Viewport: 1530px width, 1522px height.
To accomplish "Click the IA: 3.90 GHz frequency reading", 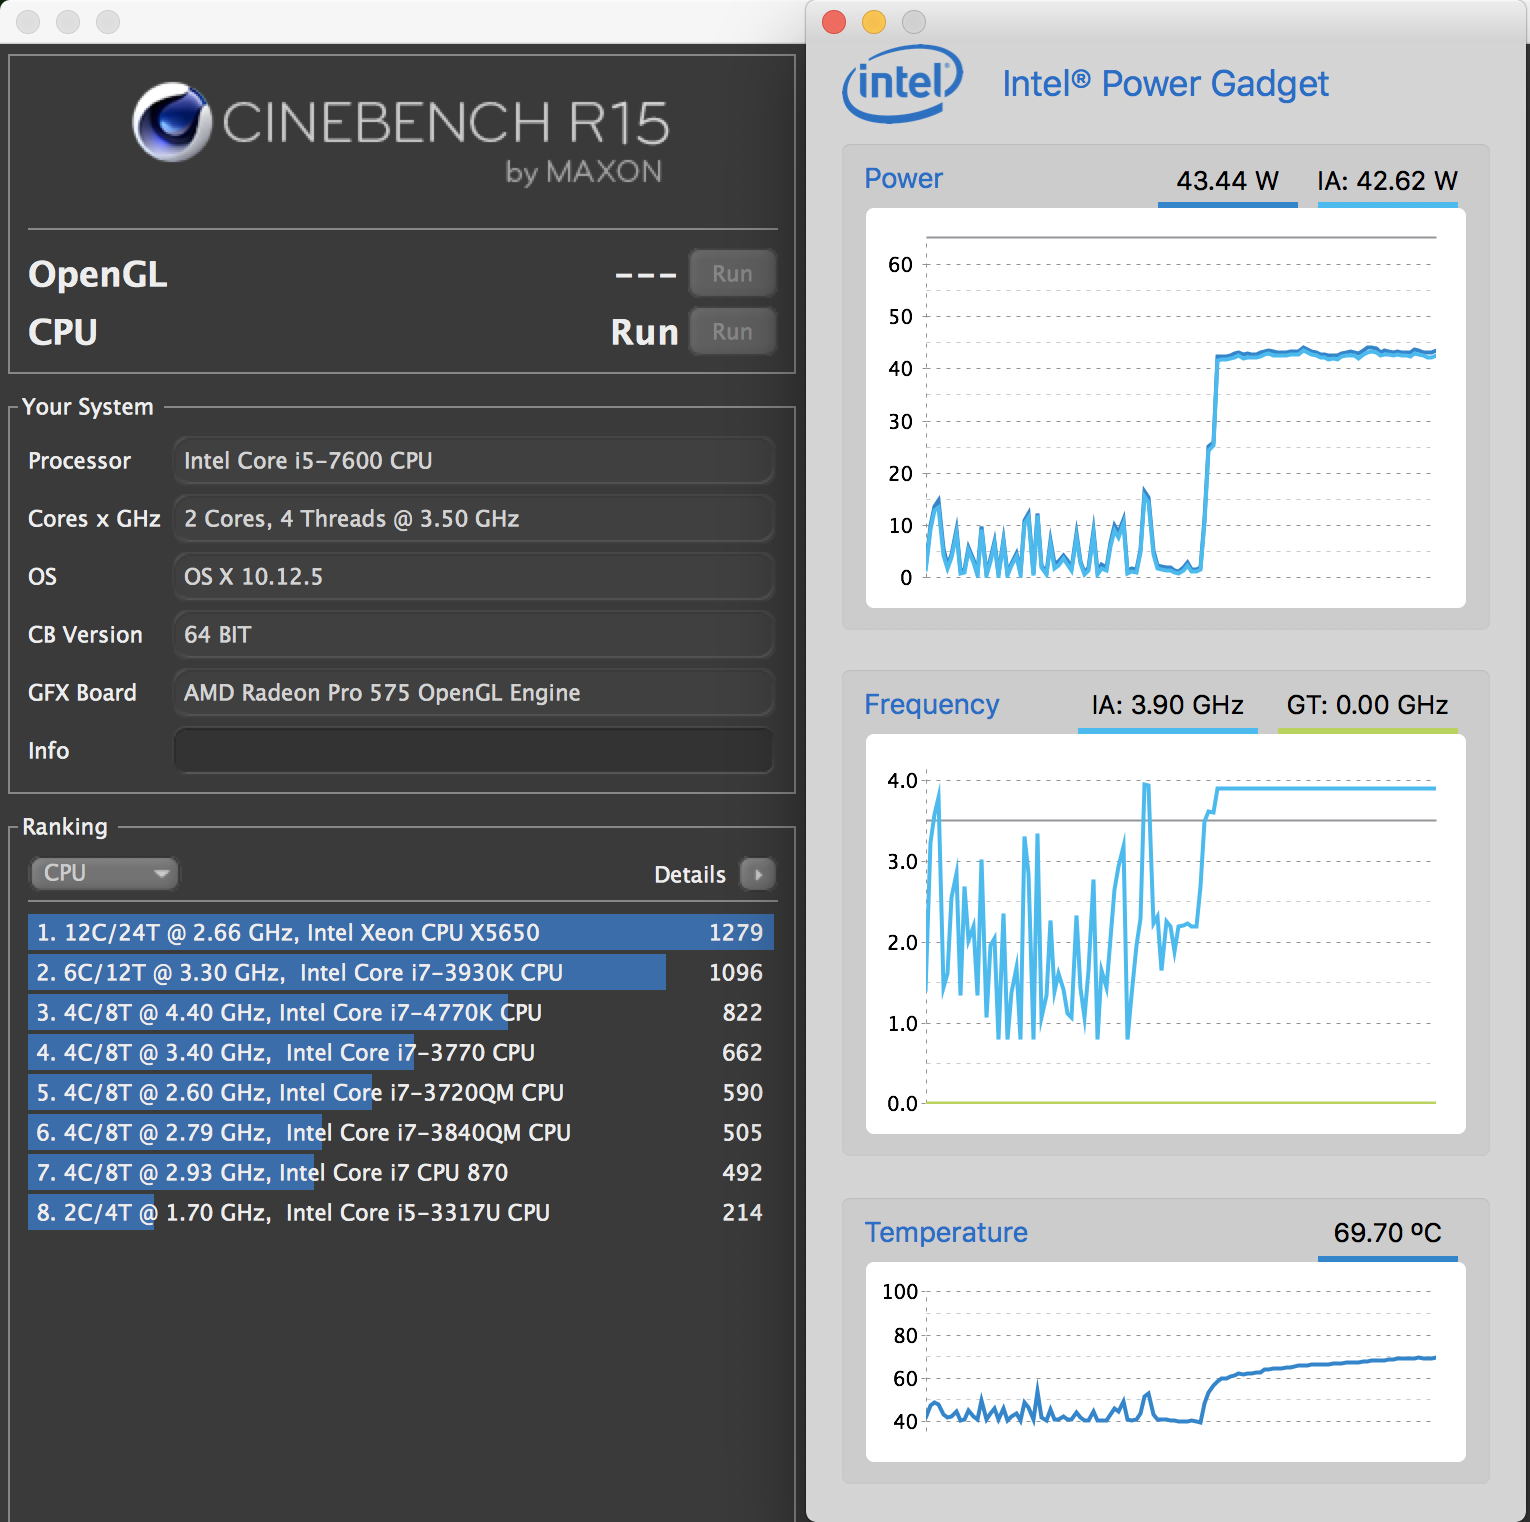I will pos(1168,705).
